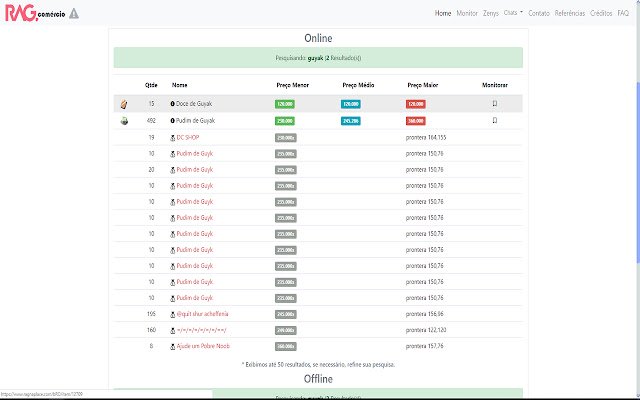This screenshot has height=400, width=640.
Task: Click the Pesquisando guyak results banner
Action: pos(318,58)
